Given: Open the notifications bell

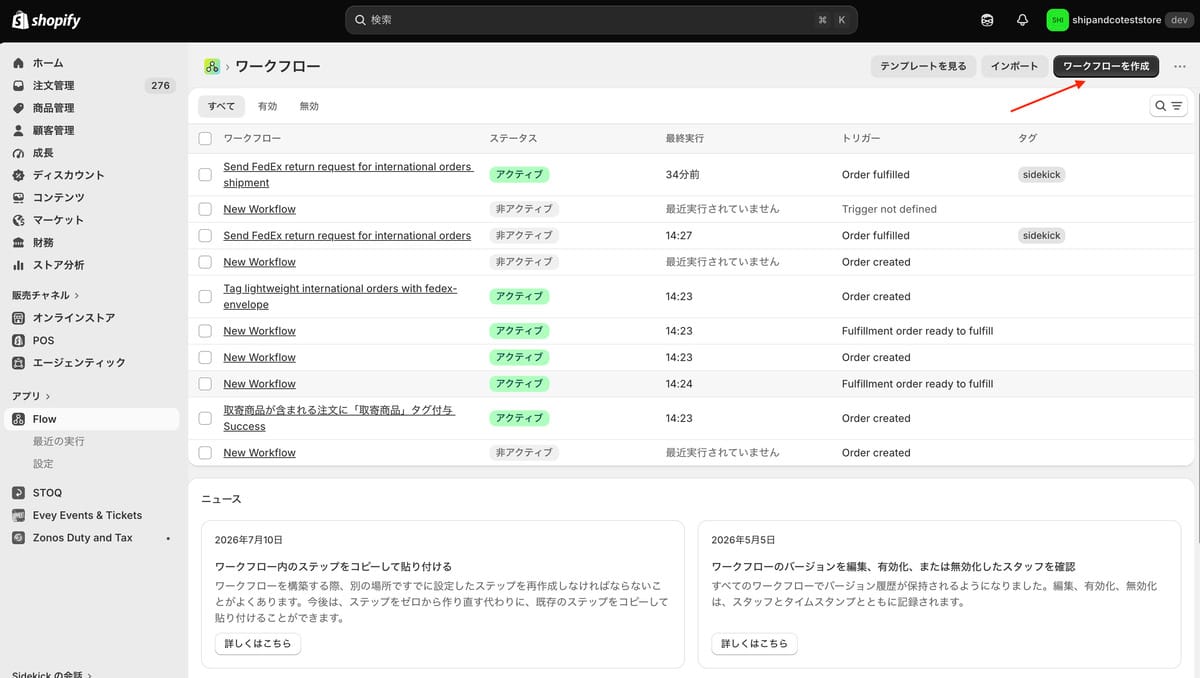Looking at the screenshot, I should (1022, 20).
